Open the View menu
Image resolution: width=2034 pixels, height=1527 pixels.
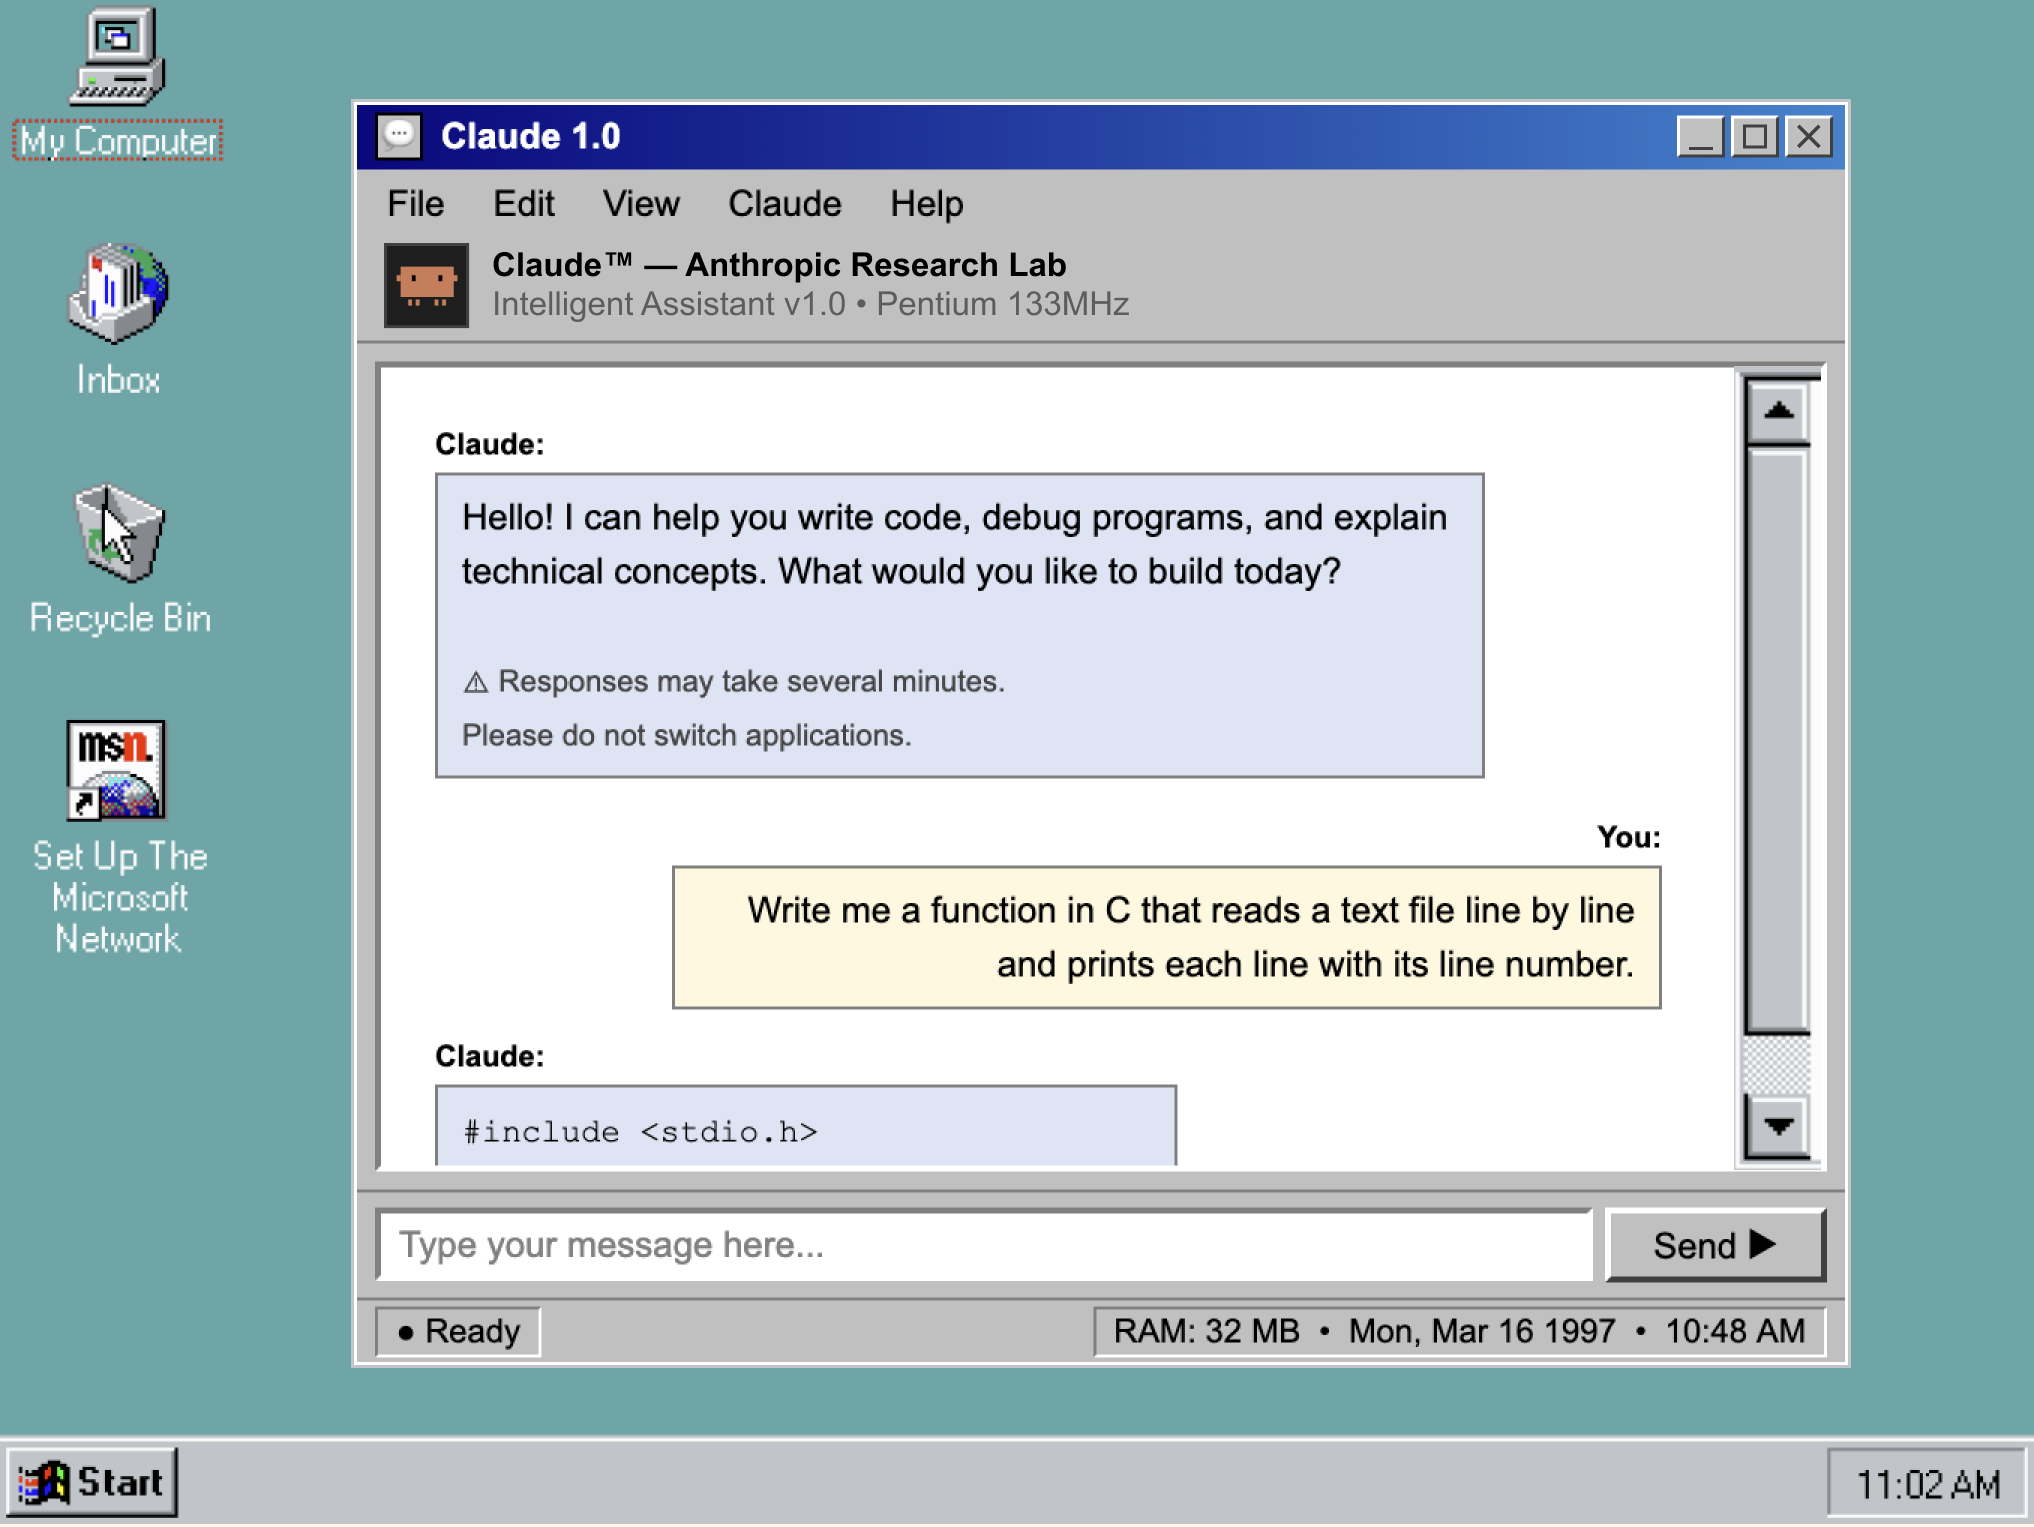point(641,204)
